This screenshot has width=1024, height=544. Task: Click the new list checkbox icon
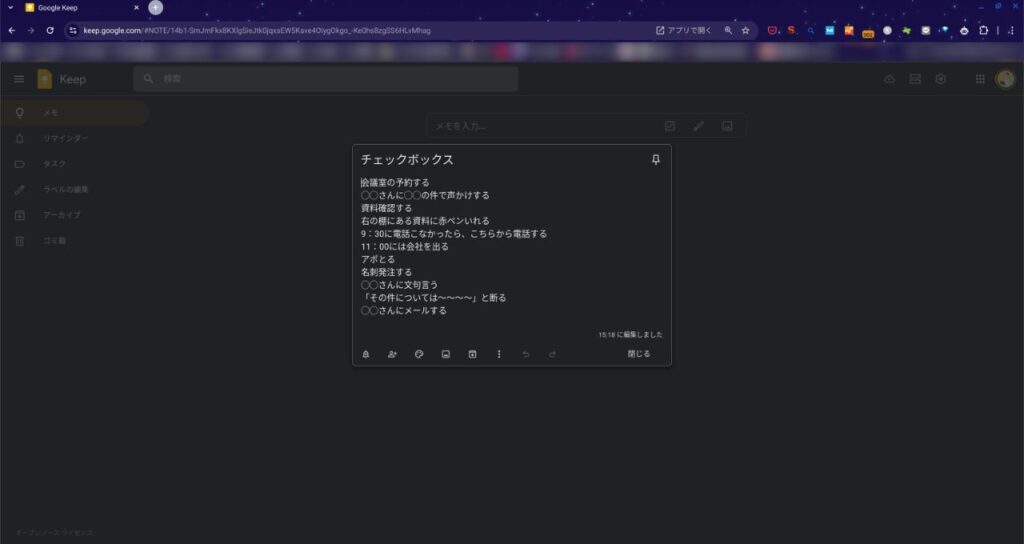(670, 126)
